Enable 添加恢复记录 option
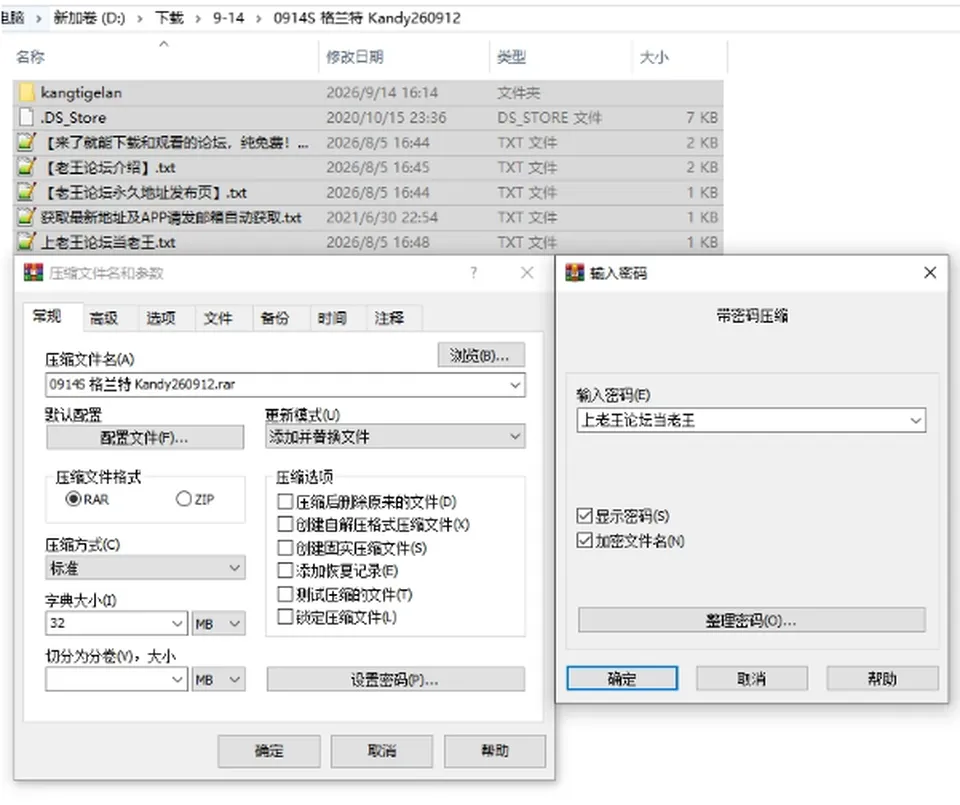Viewport: 960px width, 805px height. [285, 571]
